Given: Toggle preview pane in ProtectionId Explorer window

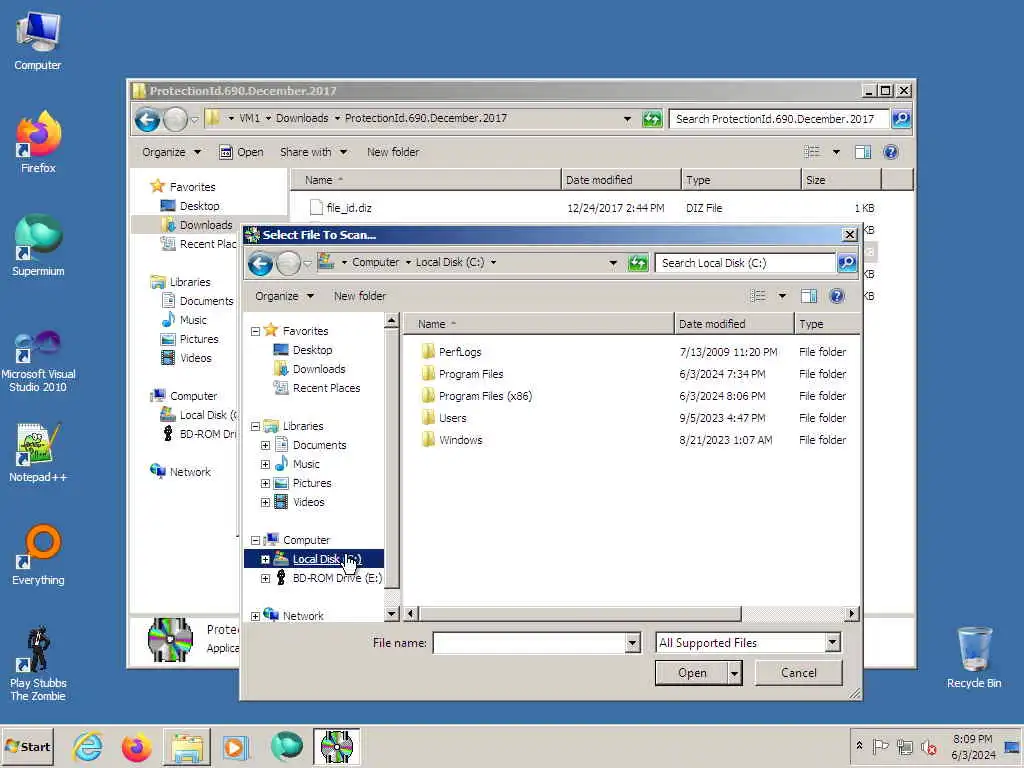Looking at the screenshot, I should point(863,152).
